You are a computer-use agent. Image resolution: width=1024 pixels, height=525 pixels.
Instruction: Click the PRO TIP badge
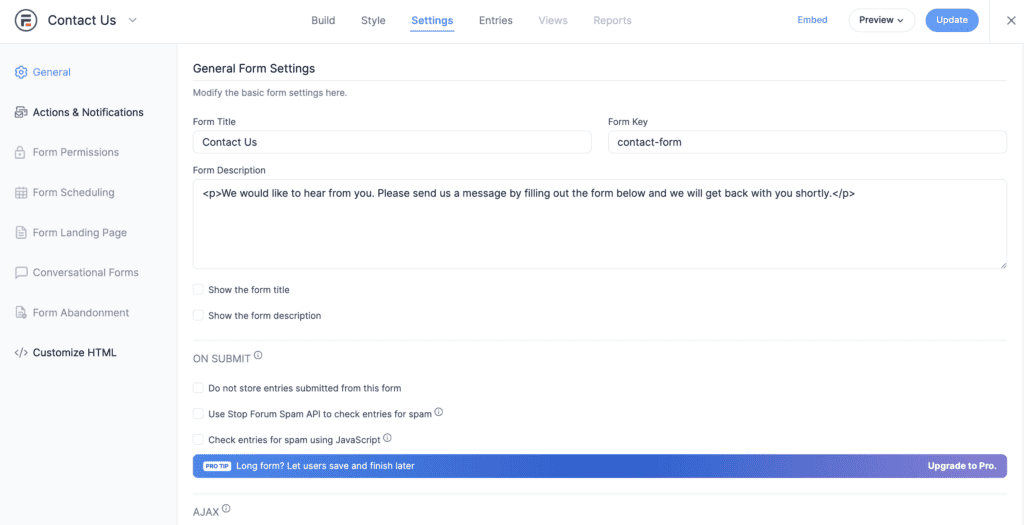217,466
